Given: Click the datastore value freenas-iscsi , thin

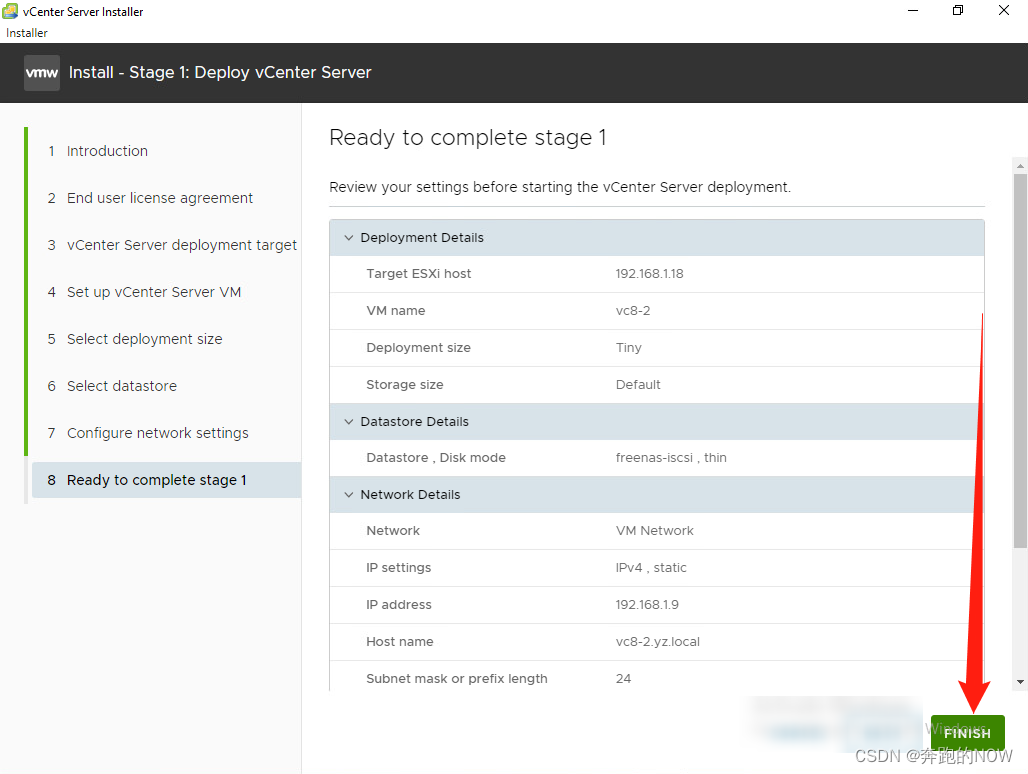Looking at the screenshot, I should coord(671,458).
